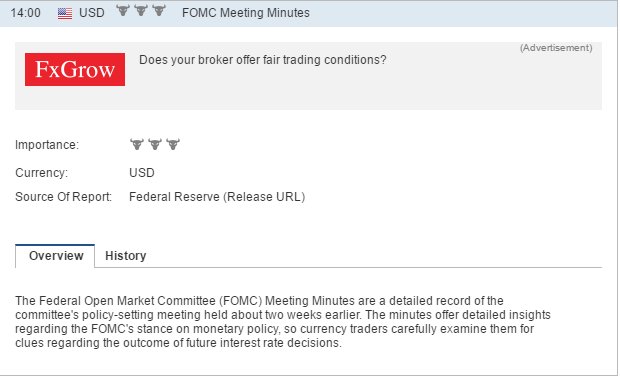
Task: Click the middle bull icon beside Importance
Action: coord(155,144)
